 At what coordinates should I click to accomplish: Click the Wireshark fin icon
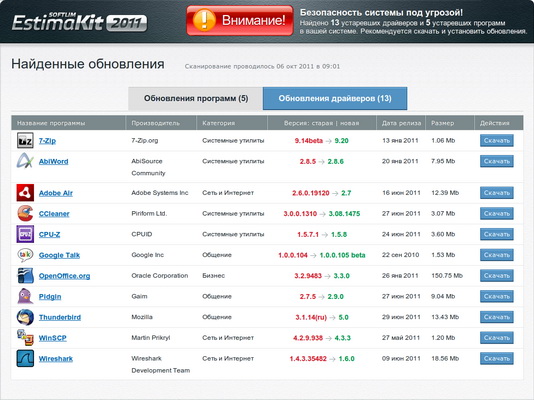pos(25,358)
